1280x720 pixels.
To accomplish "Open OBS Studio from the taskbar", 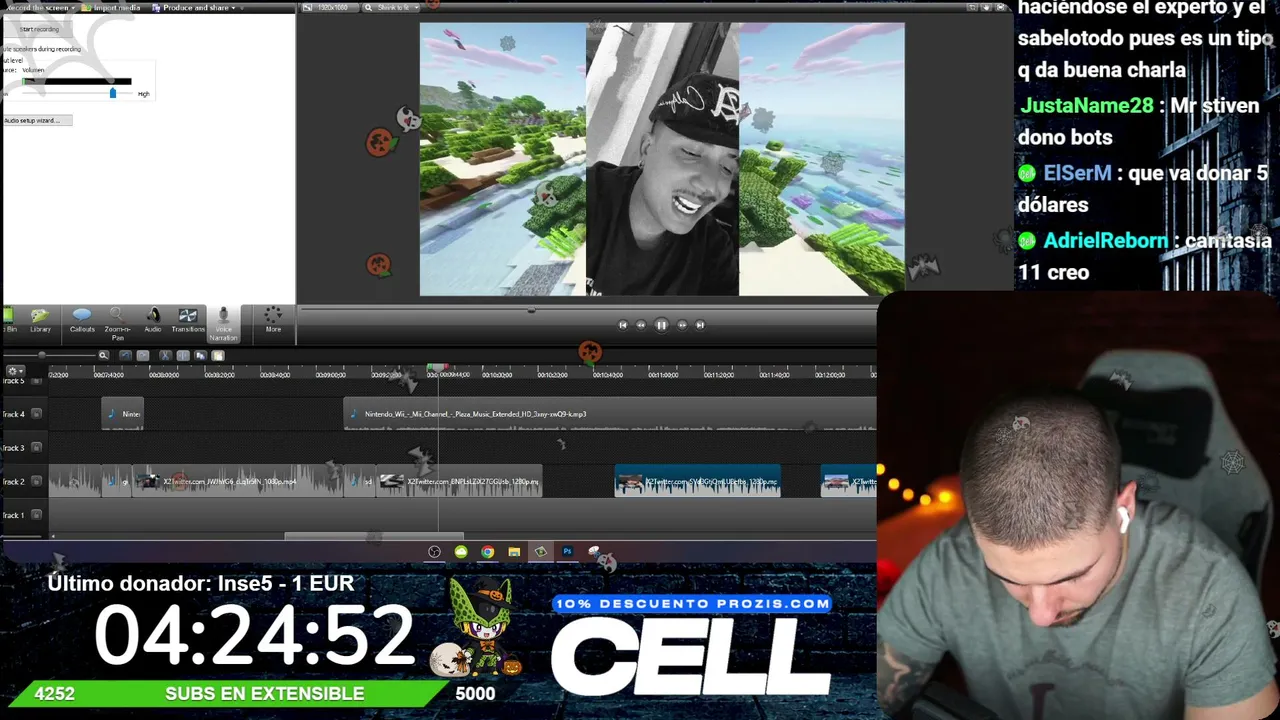I will coord(434,552).
